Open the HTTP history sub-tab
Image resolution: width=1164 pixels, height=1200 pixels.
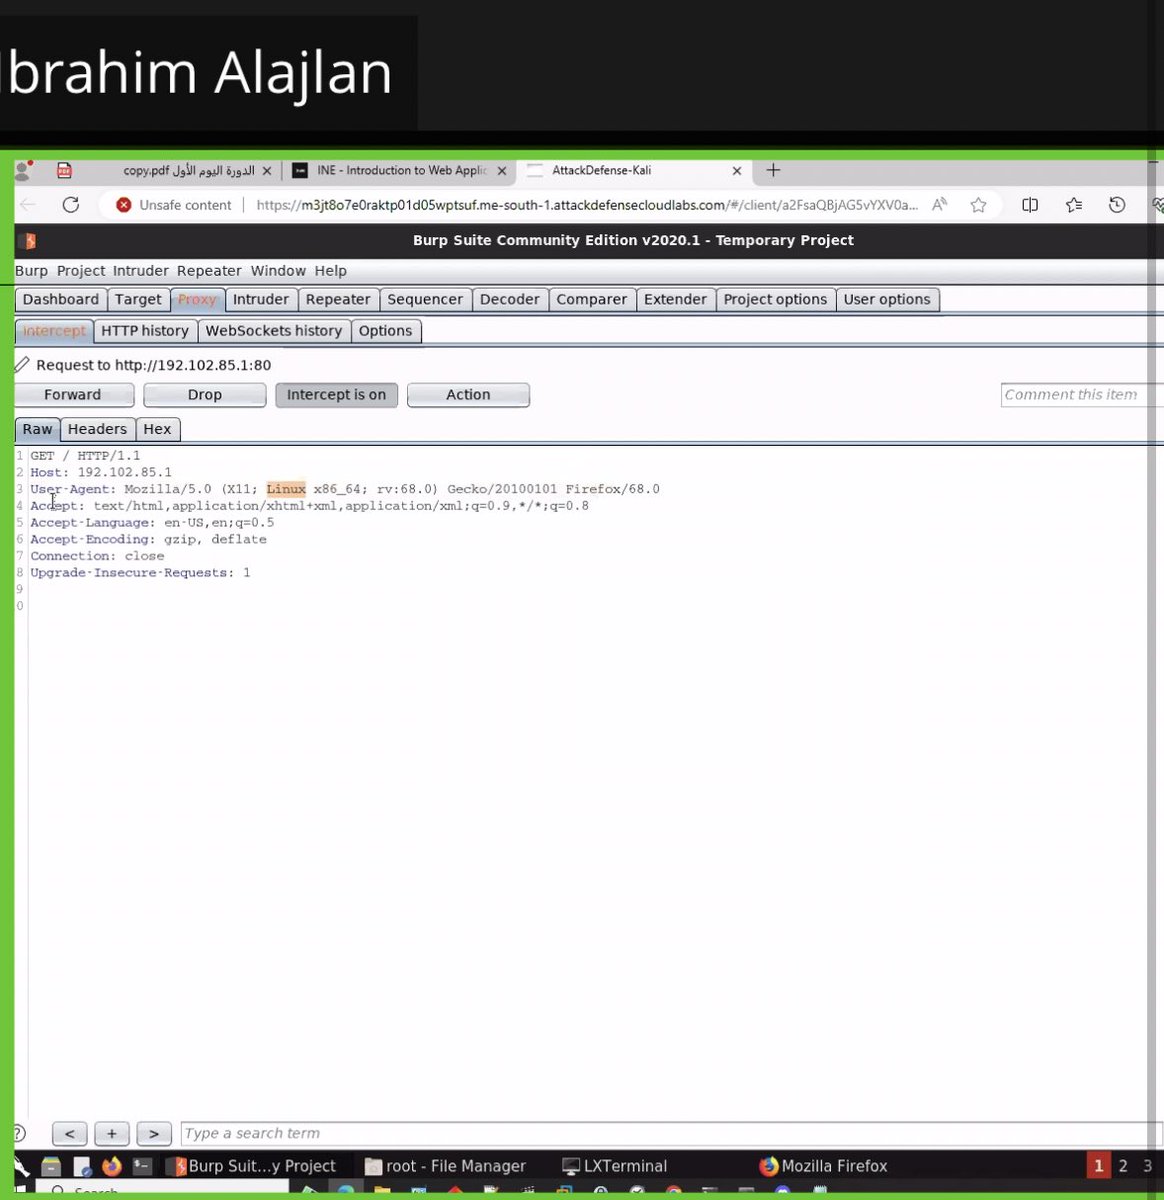tap(145, 331)
